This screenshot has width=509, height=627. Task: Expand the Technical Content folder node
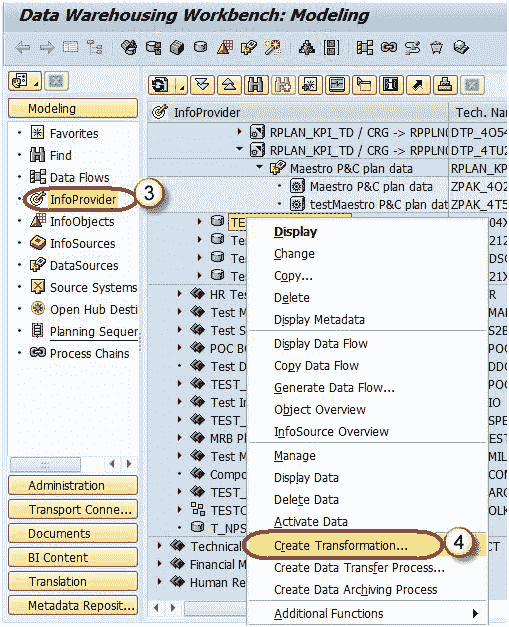pos(160,545)
